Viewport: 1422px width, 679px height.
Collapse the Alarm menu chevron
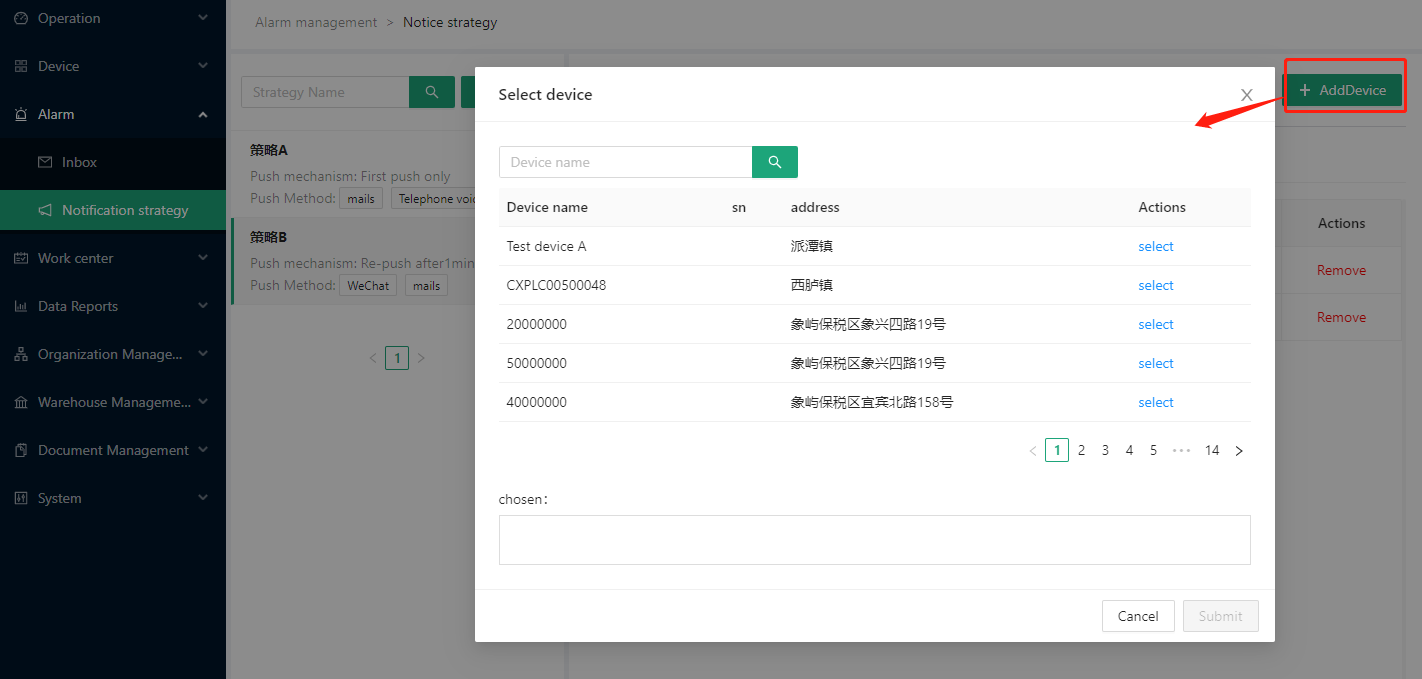[203, 114]
